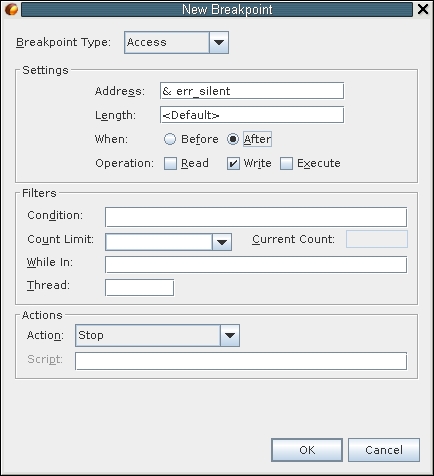434x476 pixels.
Task: Confirm the breakpoint with OK
Action: point(307,450)
